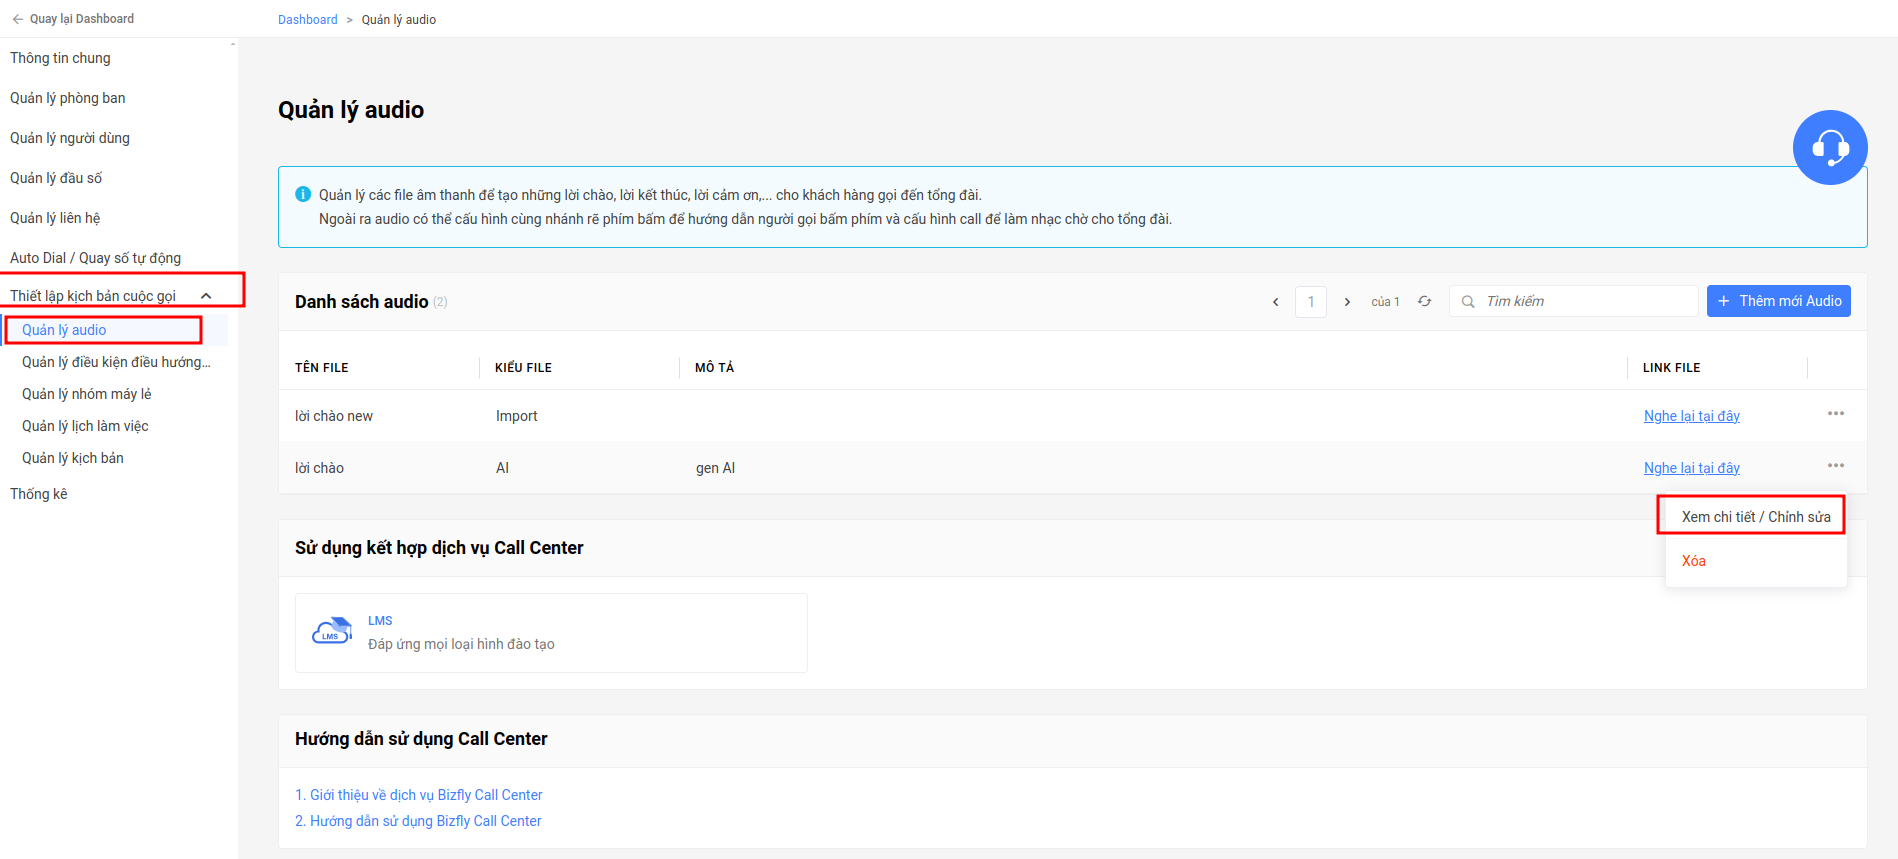Screen dimensions: 1898x859
Task: Go to next page arrow
Action: pos(1347,302)
